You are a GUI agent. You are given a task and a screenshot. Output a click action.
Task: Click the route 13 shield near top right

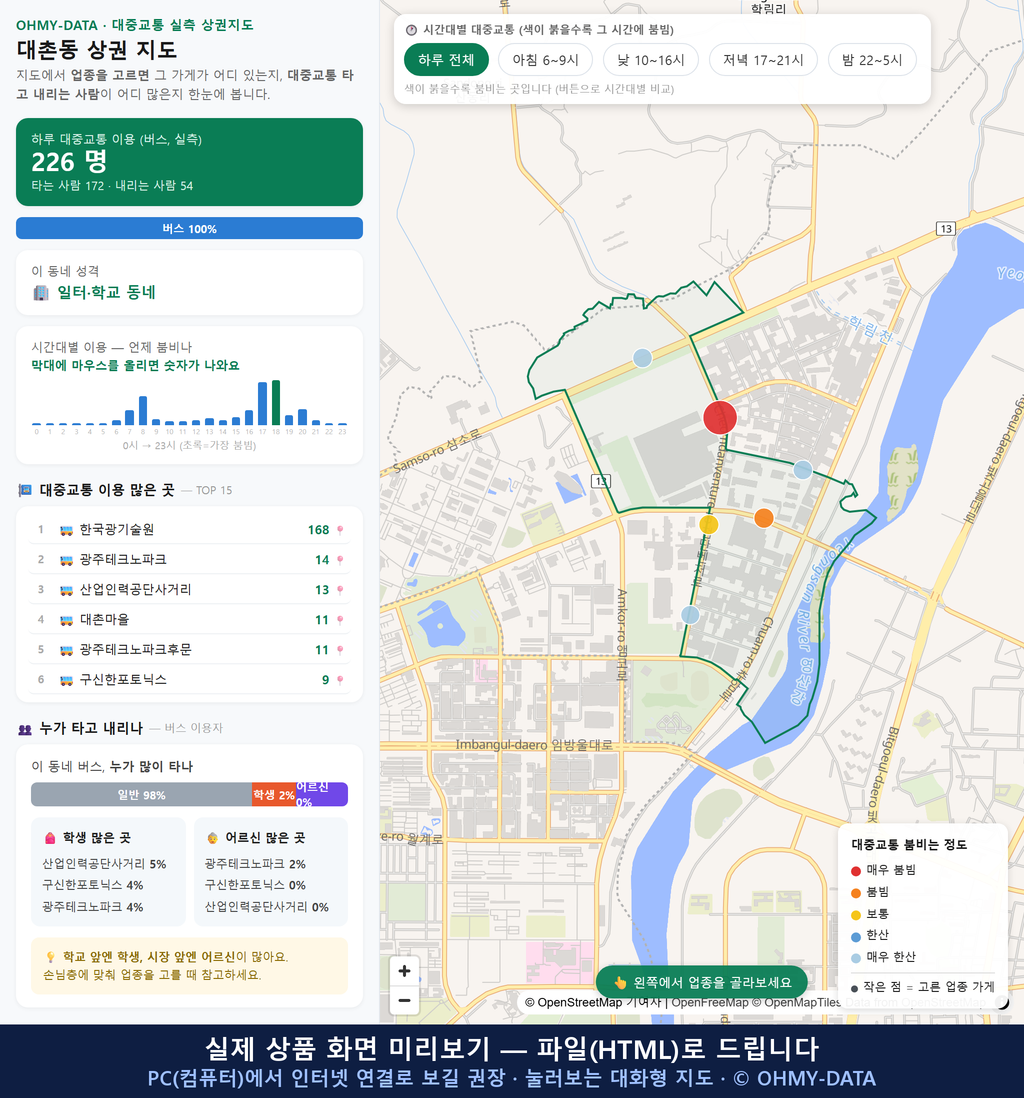pyautogui.click(x=946, y=228)
